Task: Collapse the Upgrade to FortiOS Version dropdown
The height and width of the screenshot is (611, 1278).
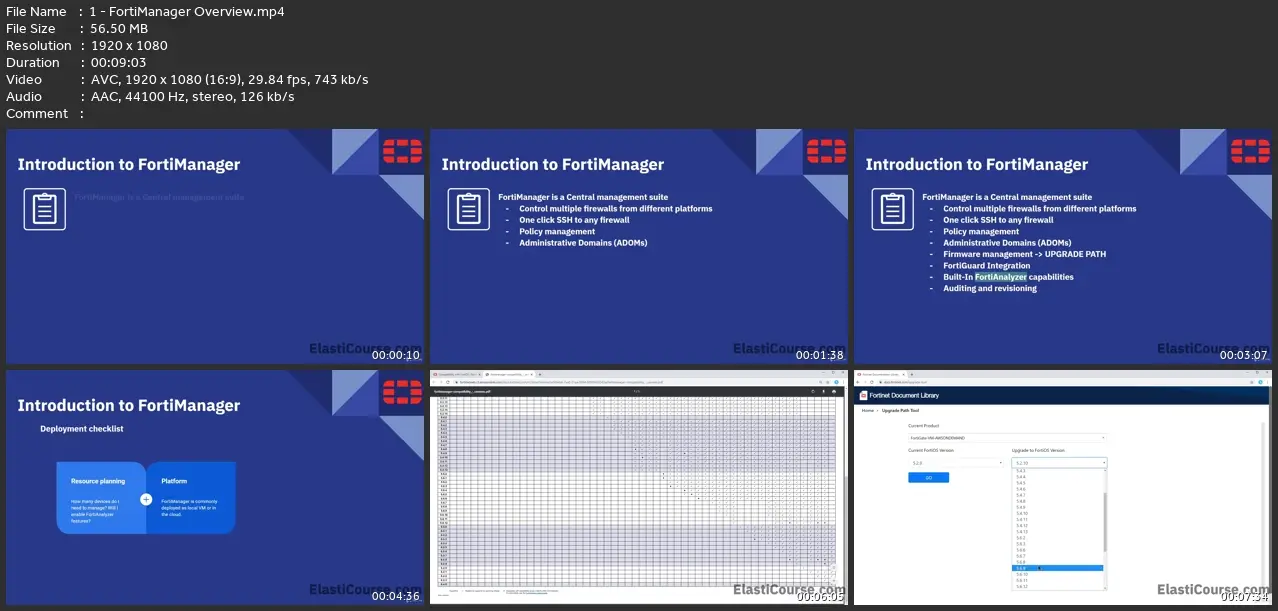Action: pyautogui.click(x=1059, y=463)
